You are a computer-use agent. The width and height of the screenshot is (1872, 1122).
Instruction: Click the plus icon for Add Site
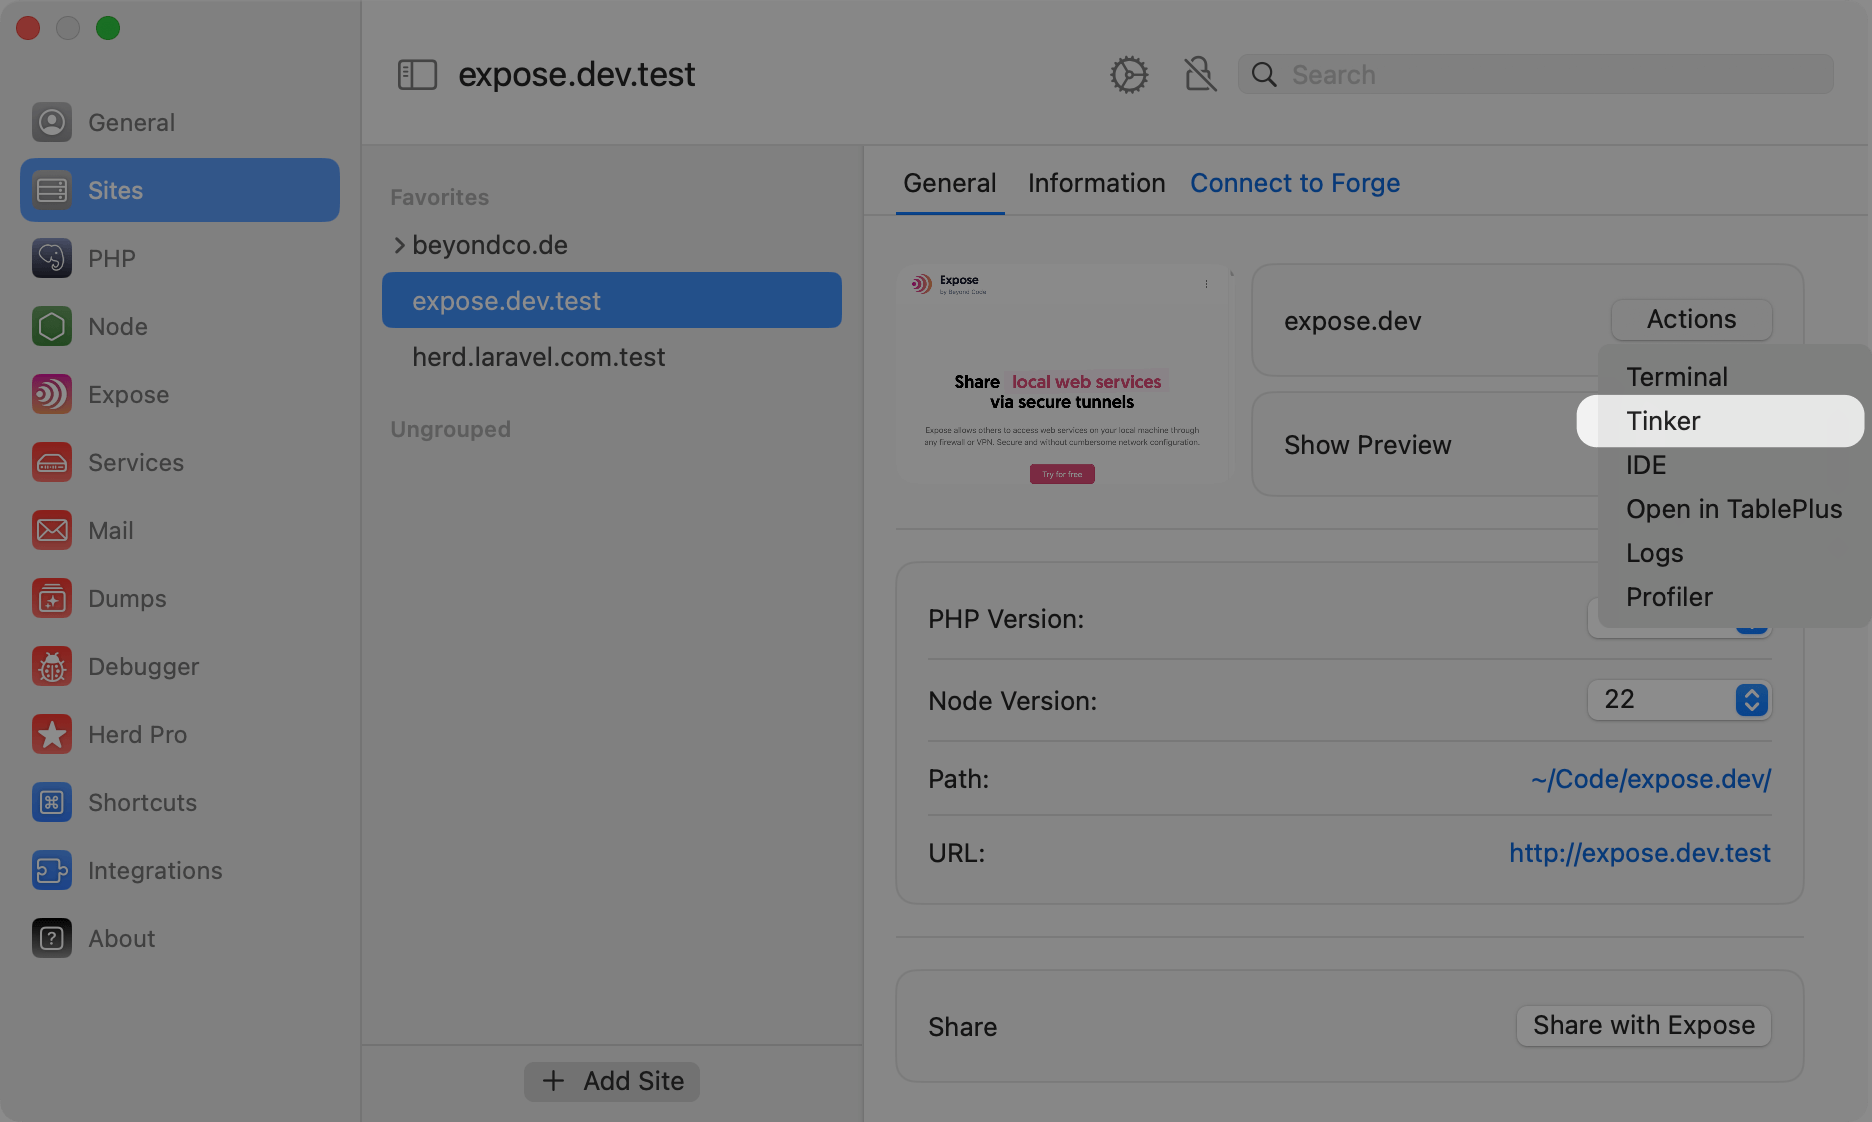553,1081
